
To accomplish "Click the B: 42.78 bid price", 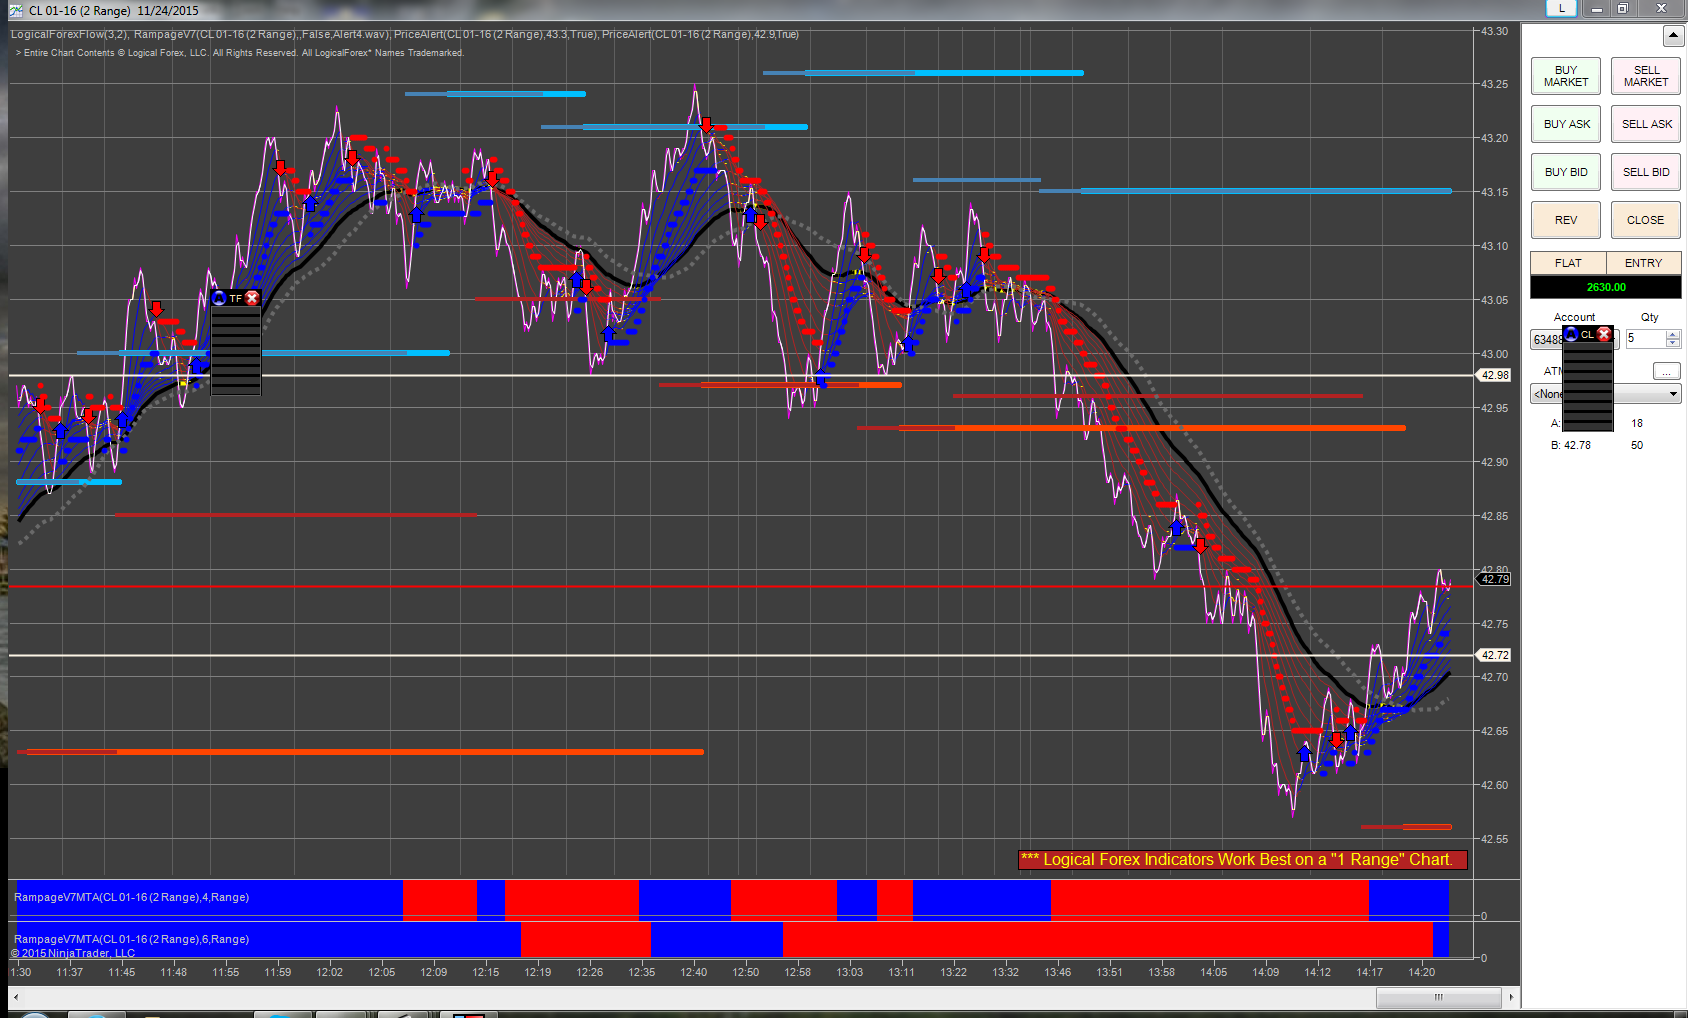I will click(1571, 445).
